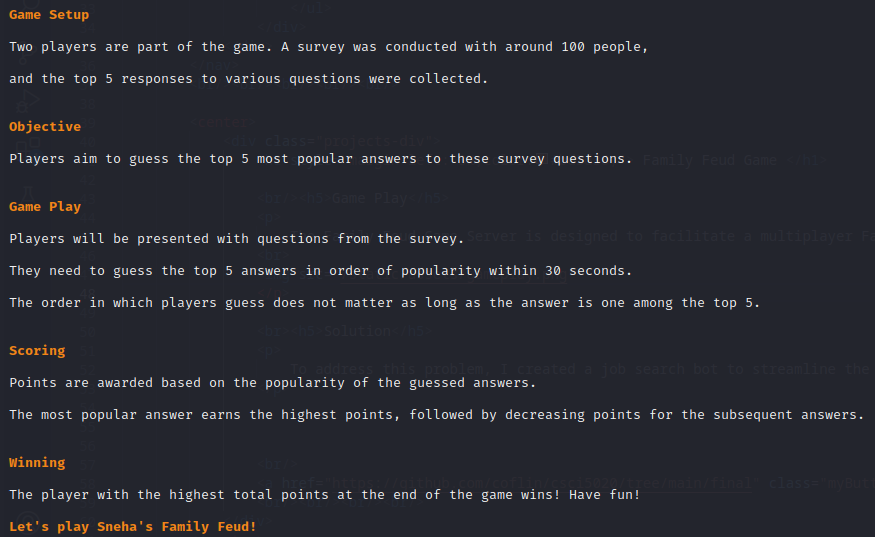
Task: Click the 'Players aim to guess' sentence
Action: [320, 159]
